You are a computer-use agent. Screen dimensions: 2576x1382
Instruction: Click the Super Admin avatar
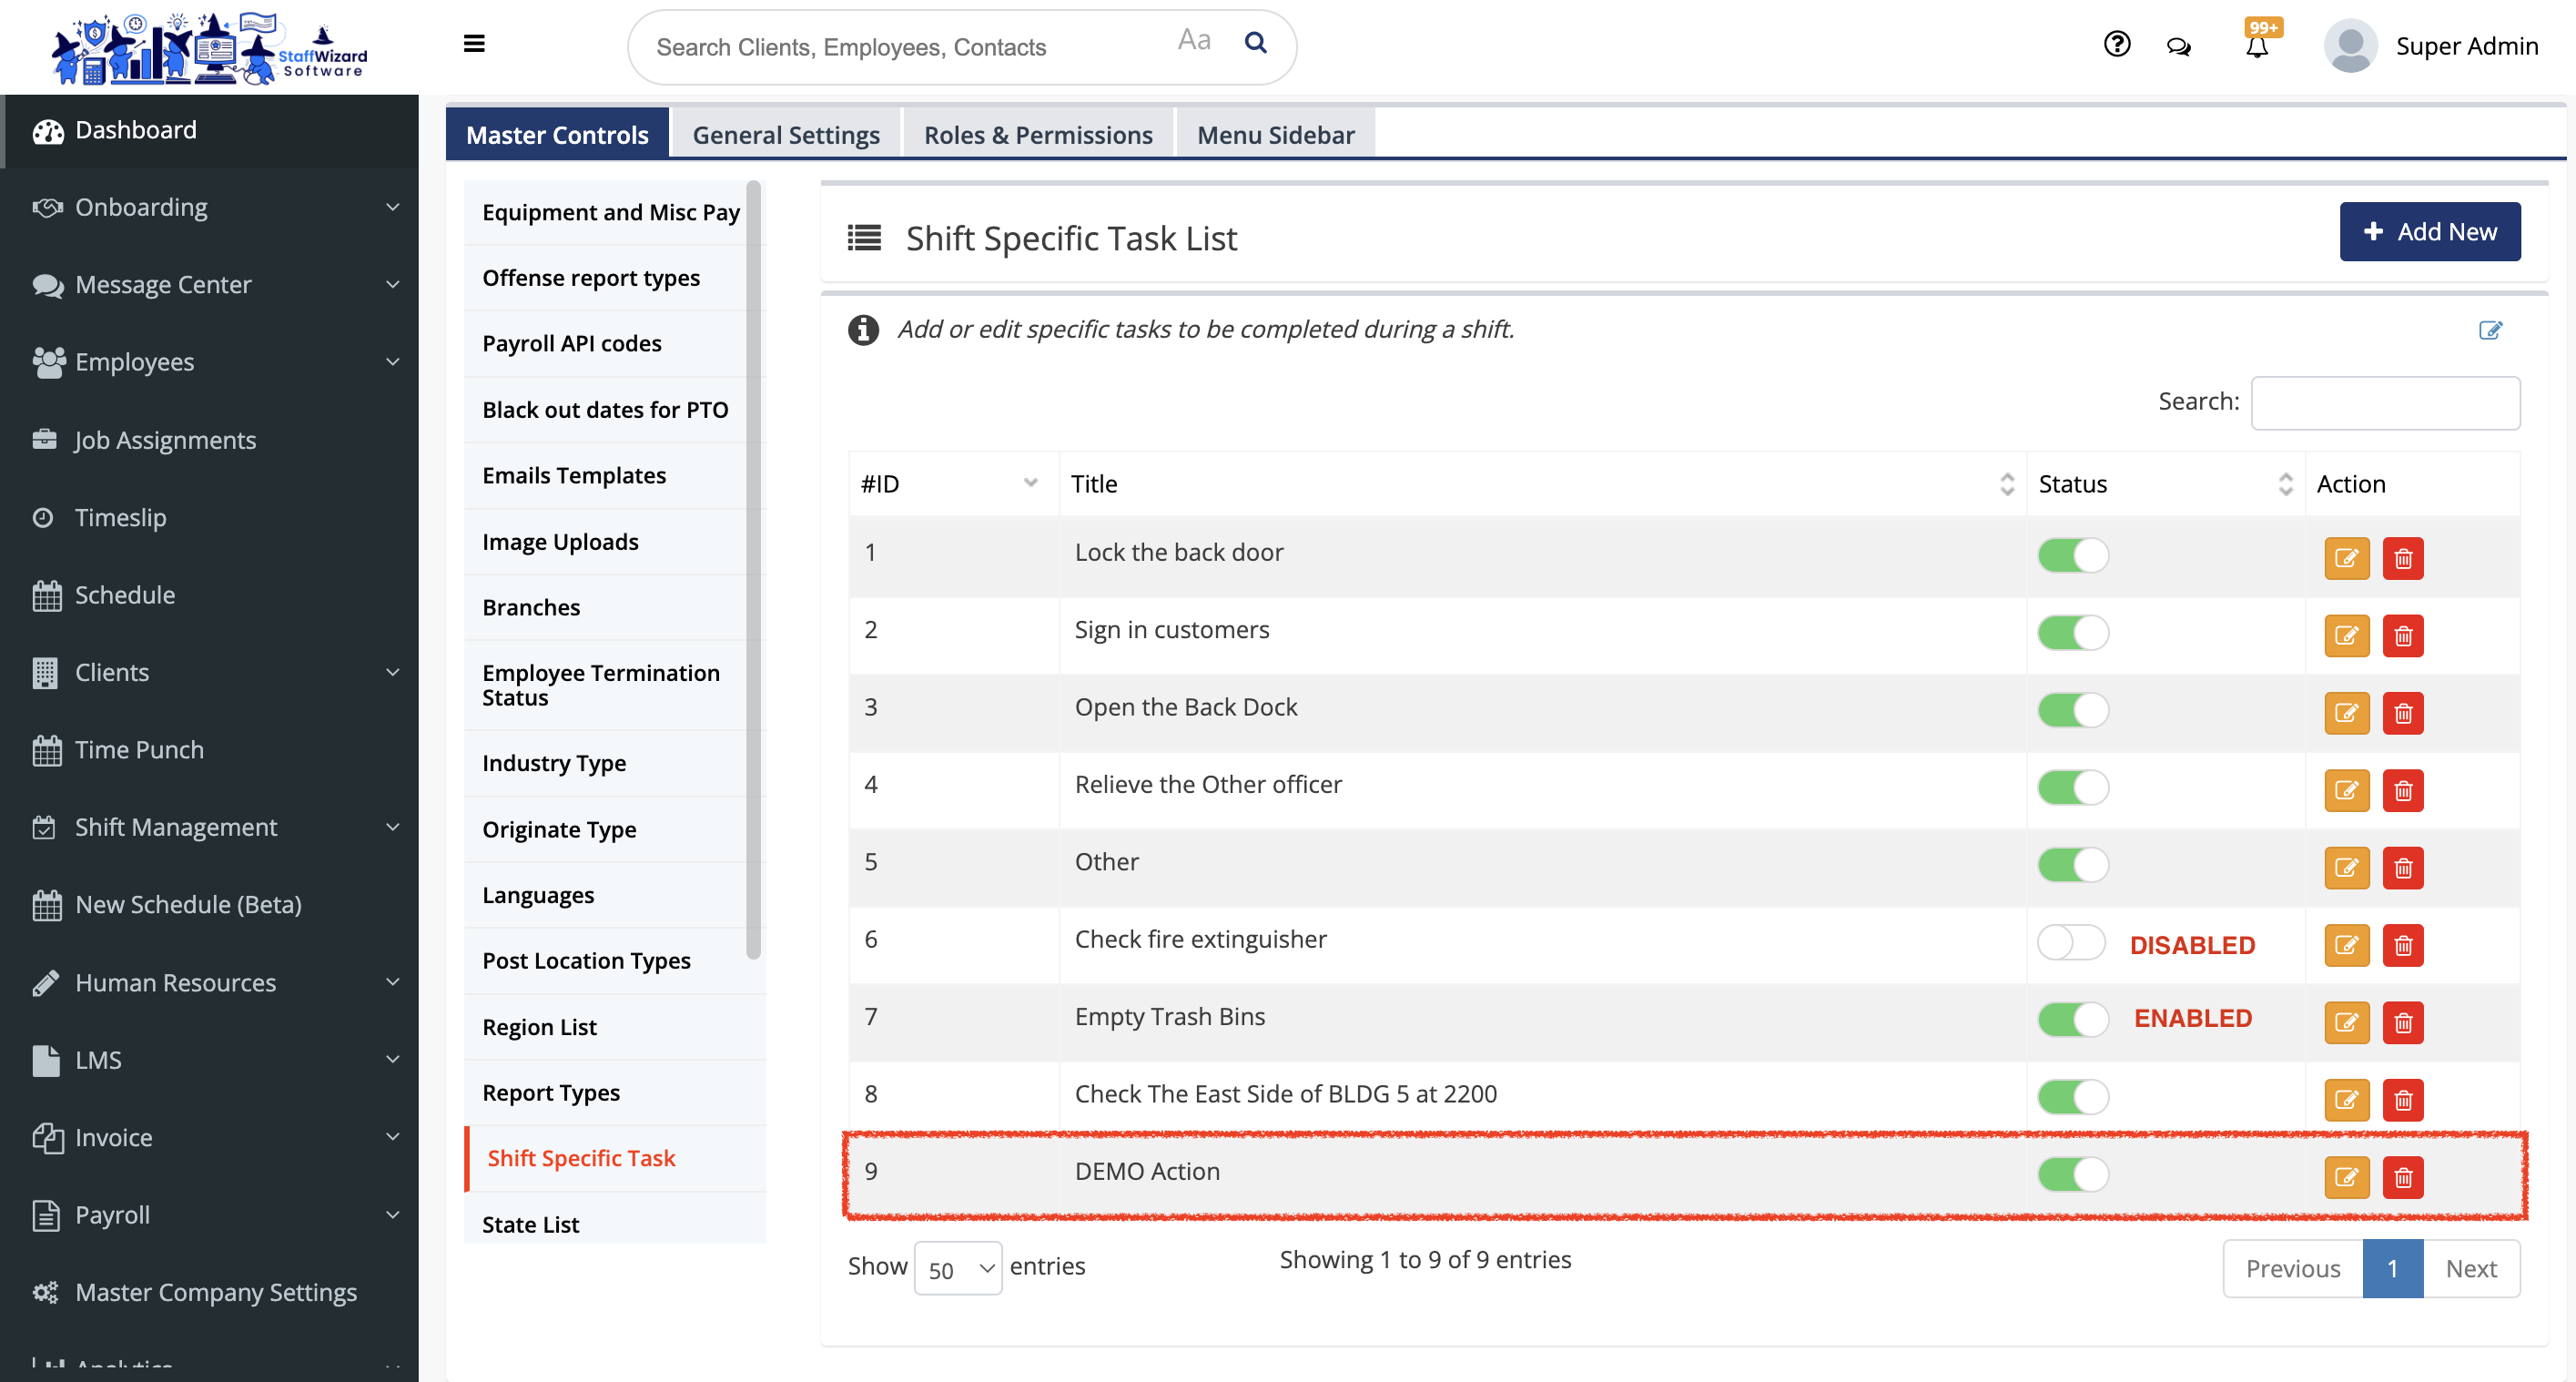(x=2349, y=46)
